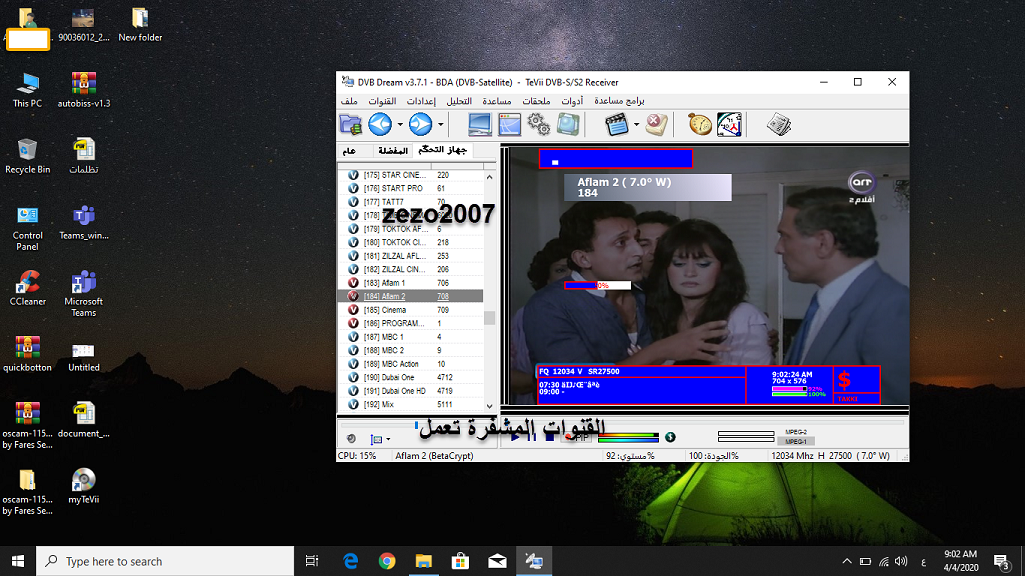Image resolution: width=1025 pixels, height=576 pixels.
Task: Select channel [189] MBC Action
Action: point(411,364)
